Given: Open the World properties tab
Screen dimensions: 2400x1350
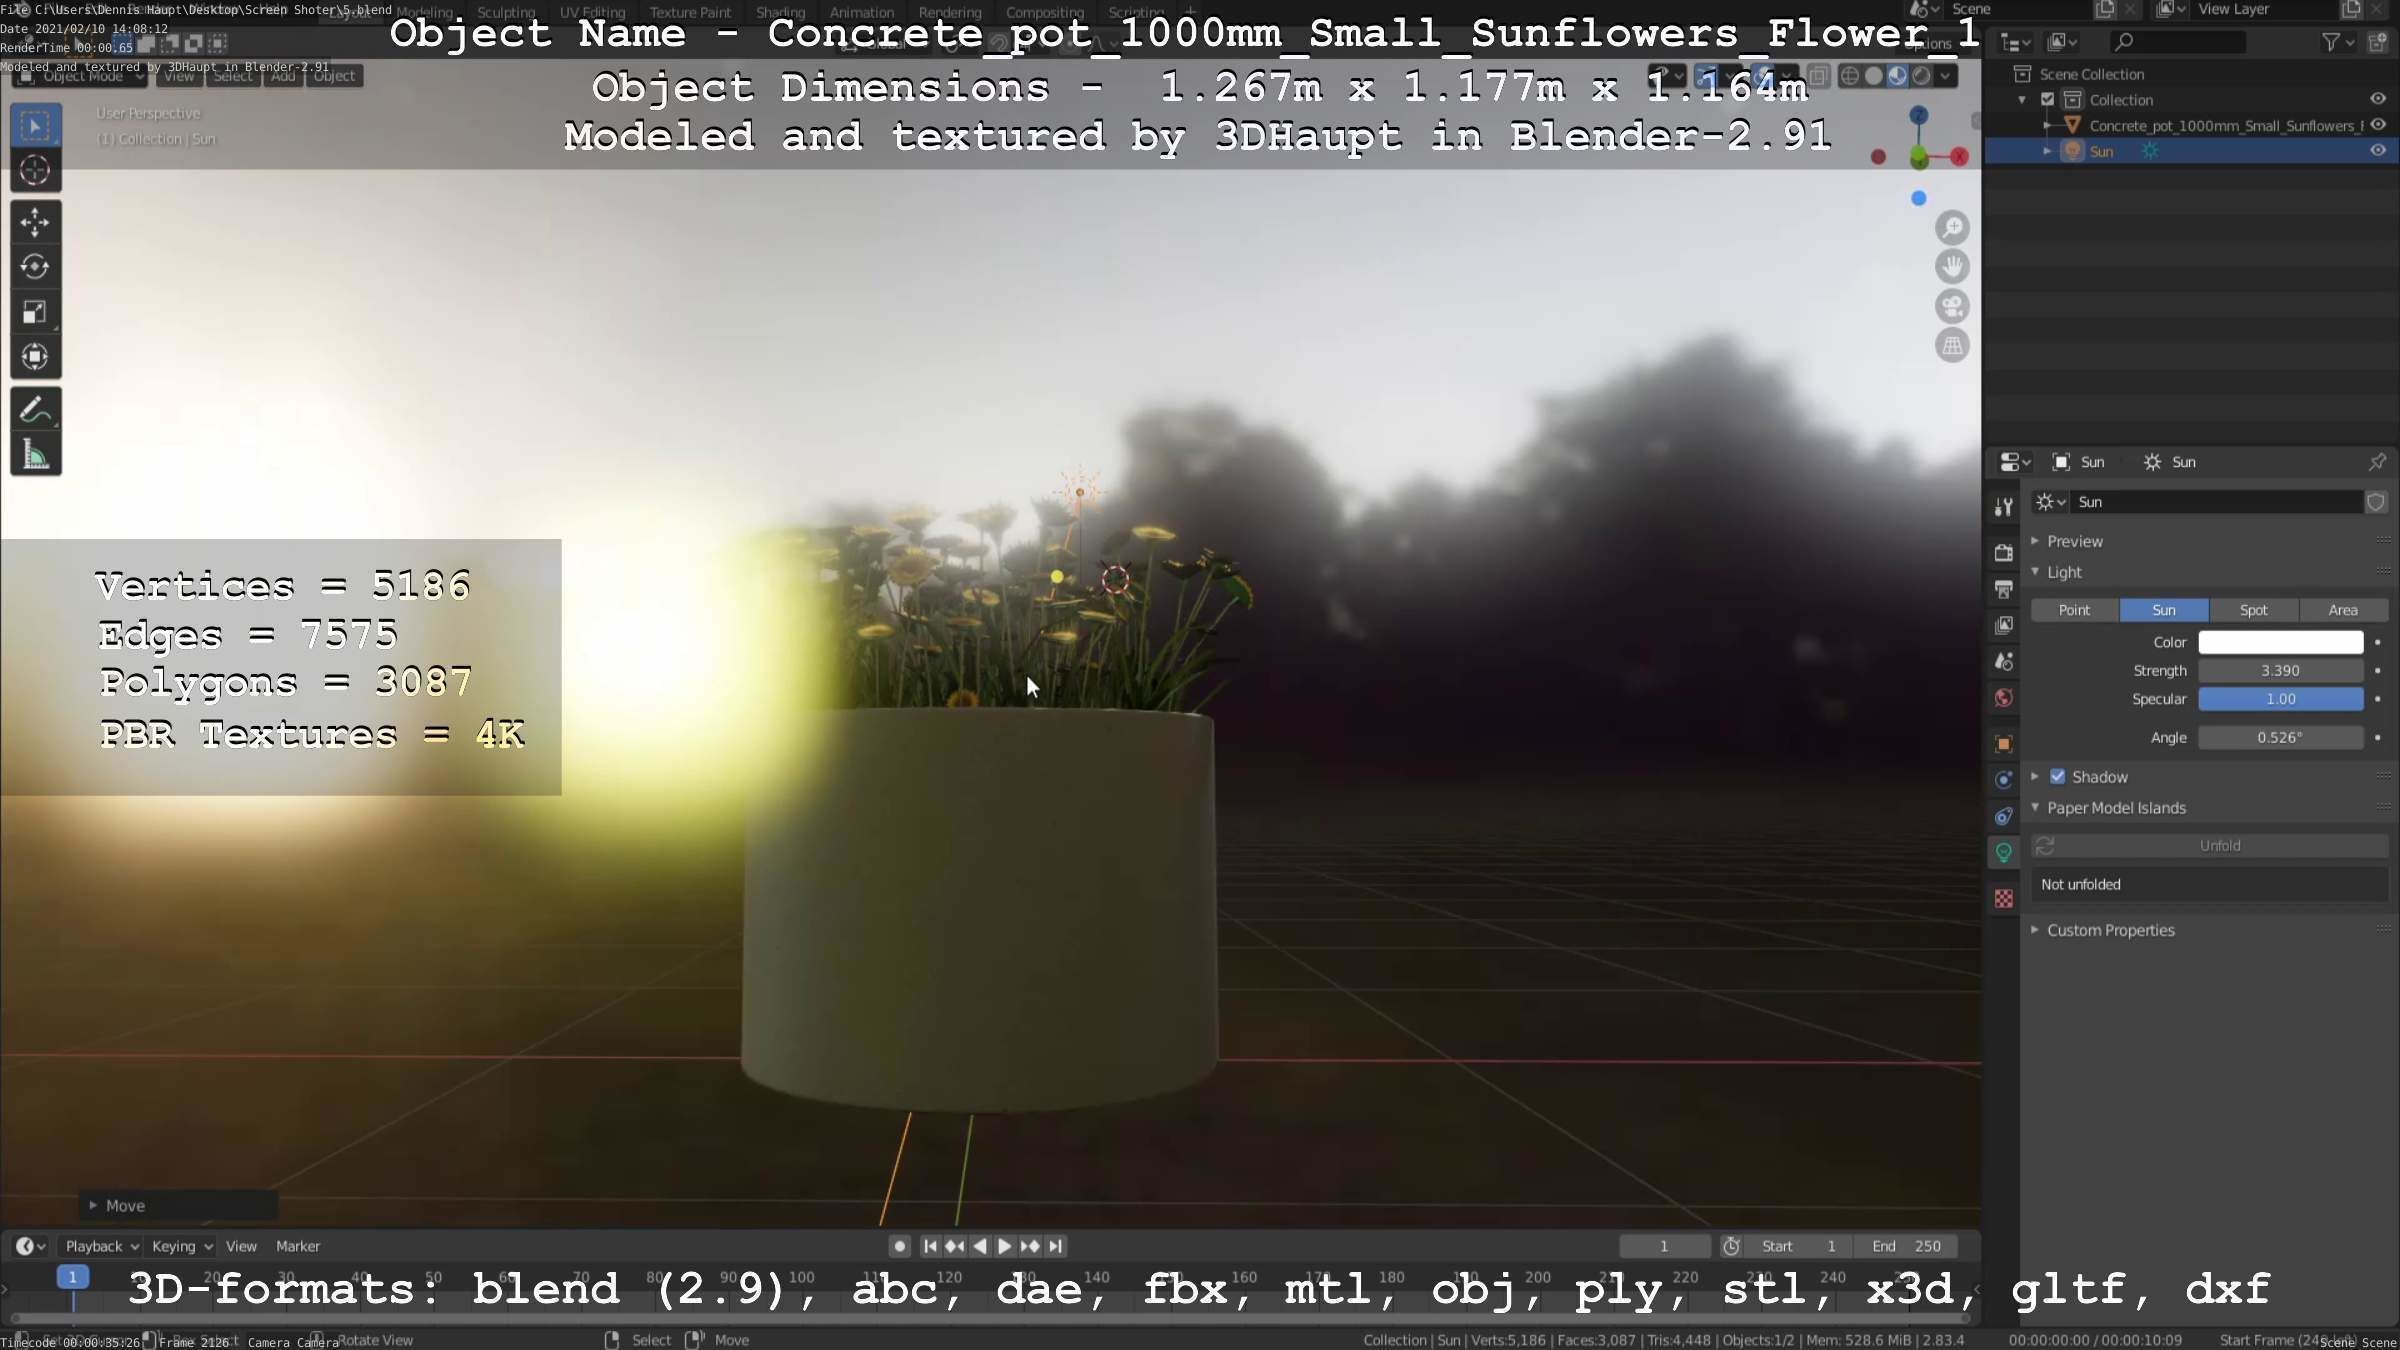Looking at the screenshot, I should tap(2003, 698).
